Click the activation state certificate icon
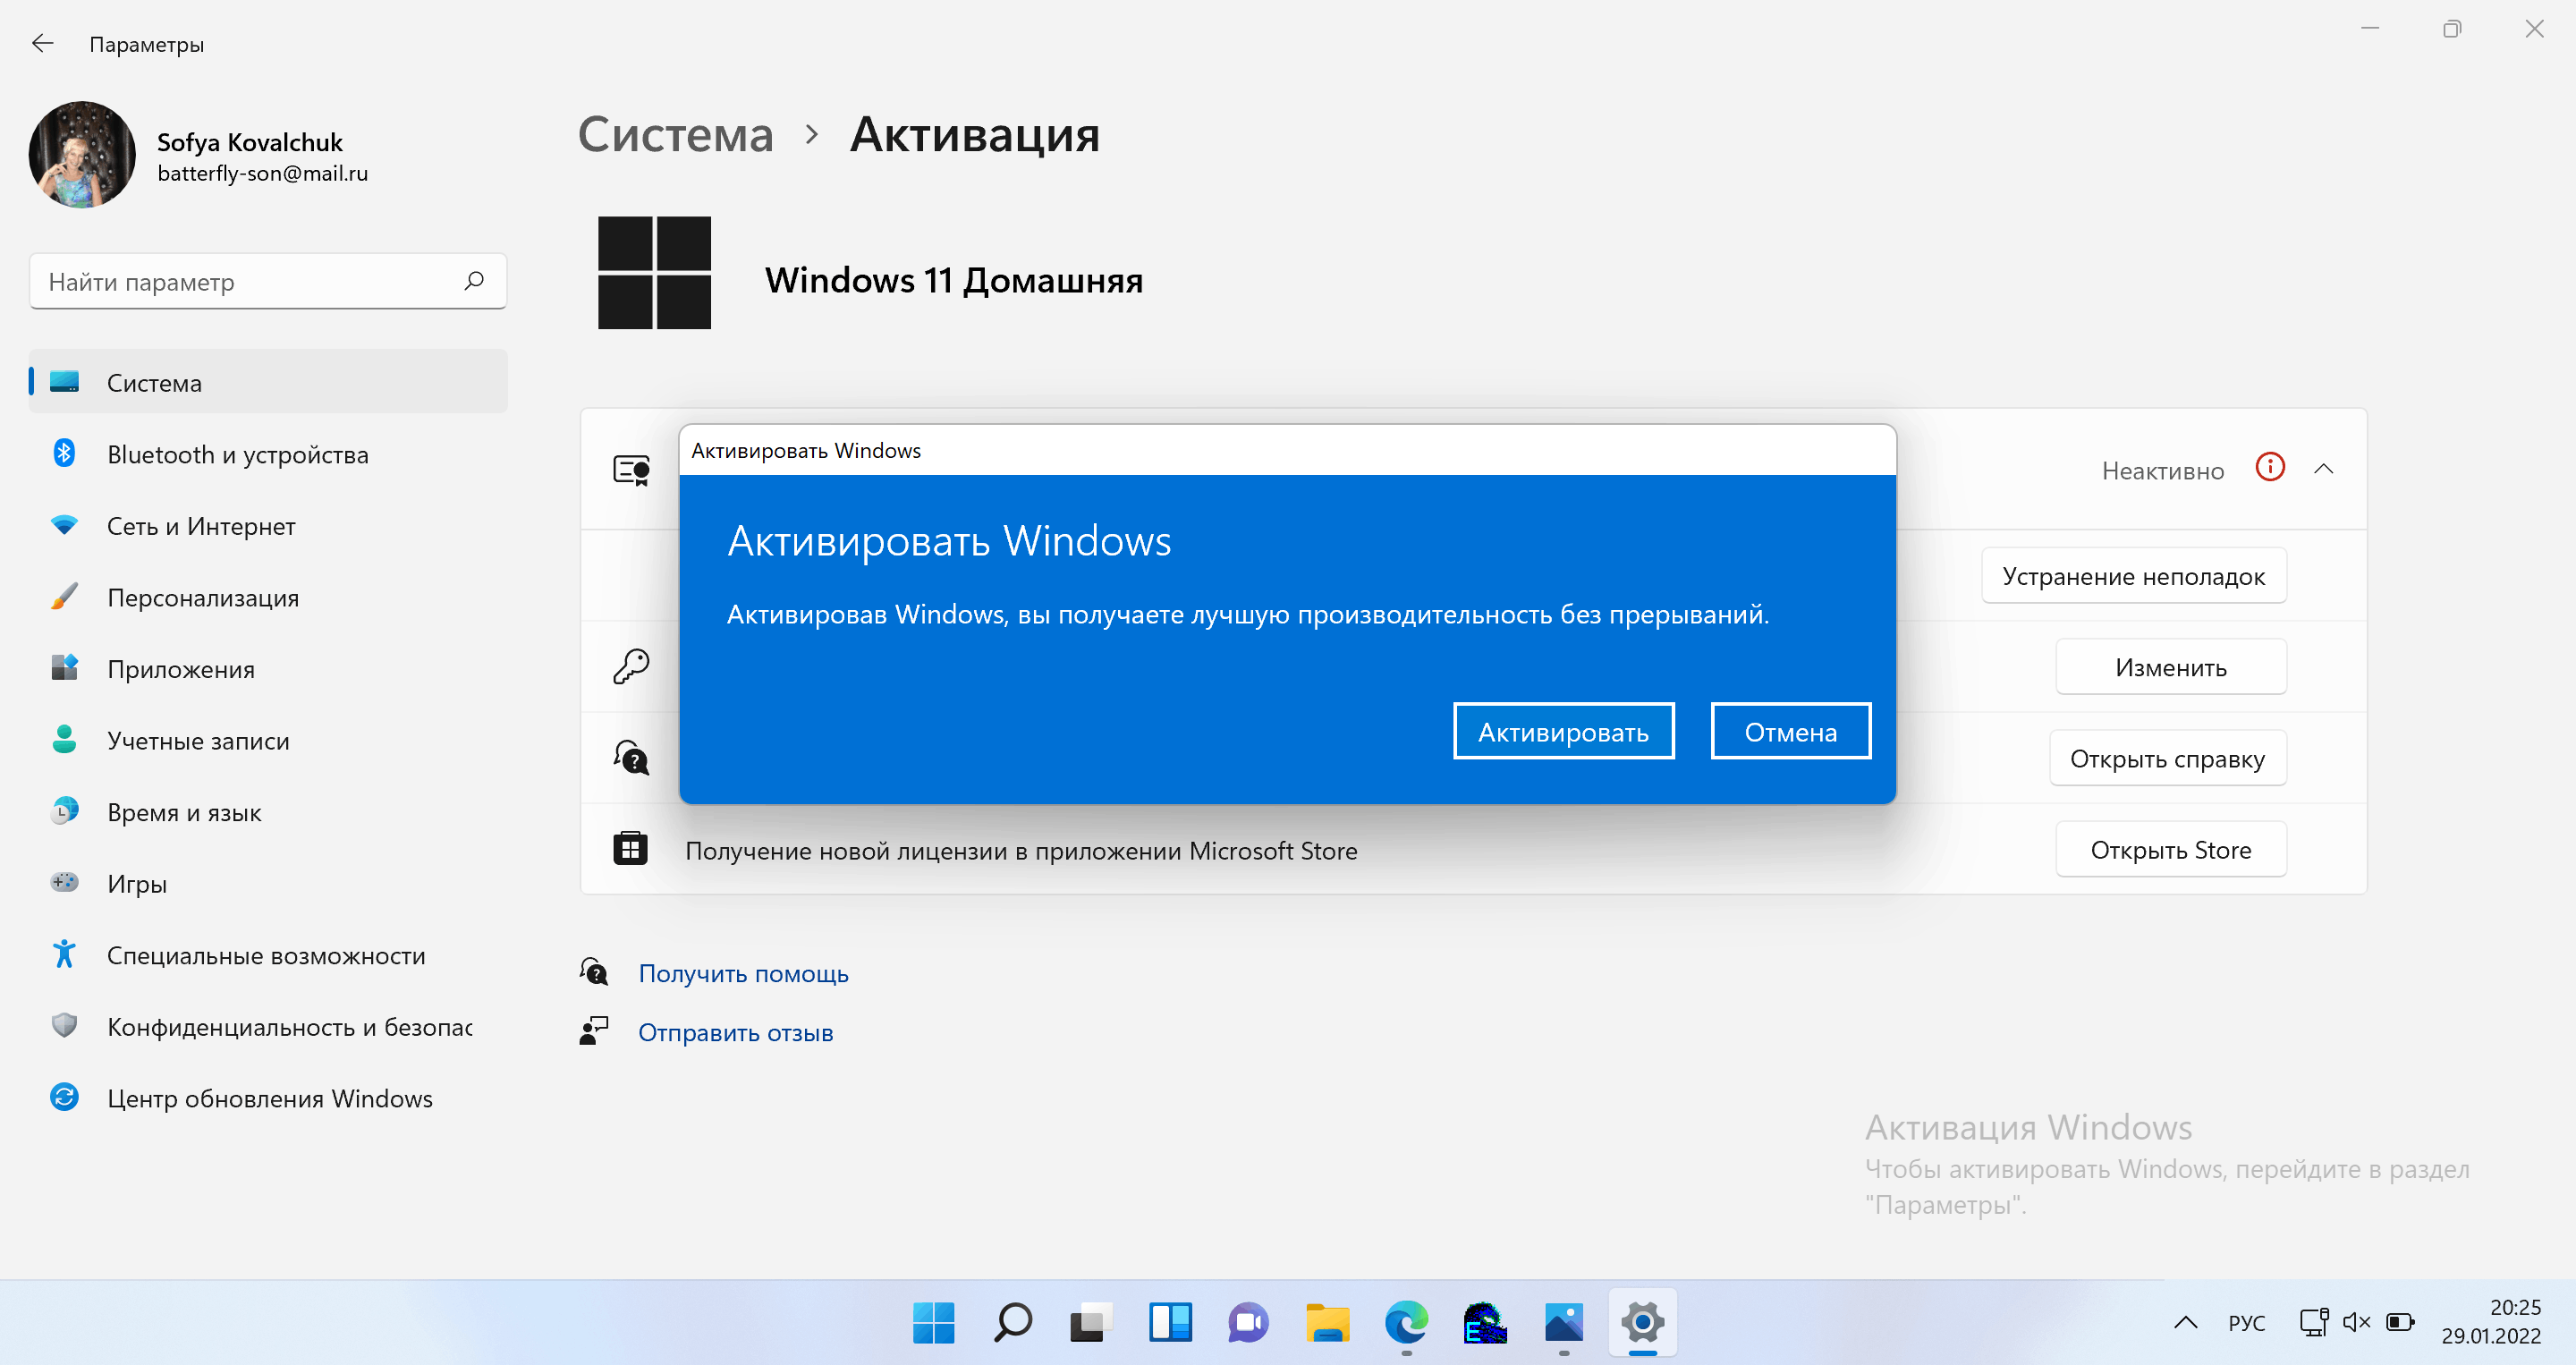2576x1365 pixels. (x=632, y=469)
